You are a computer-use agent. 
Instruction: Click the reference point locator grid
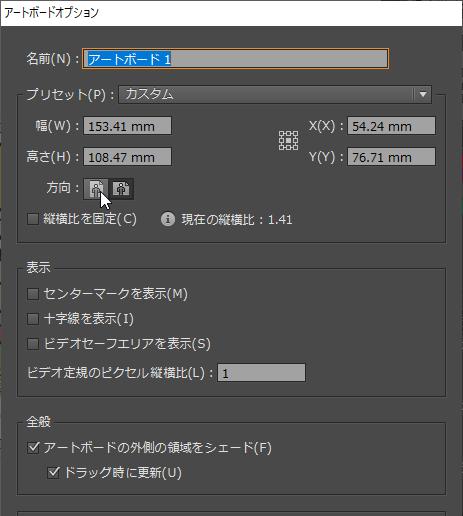[x=288, y=140]
